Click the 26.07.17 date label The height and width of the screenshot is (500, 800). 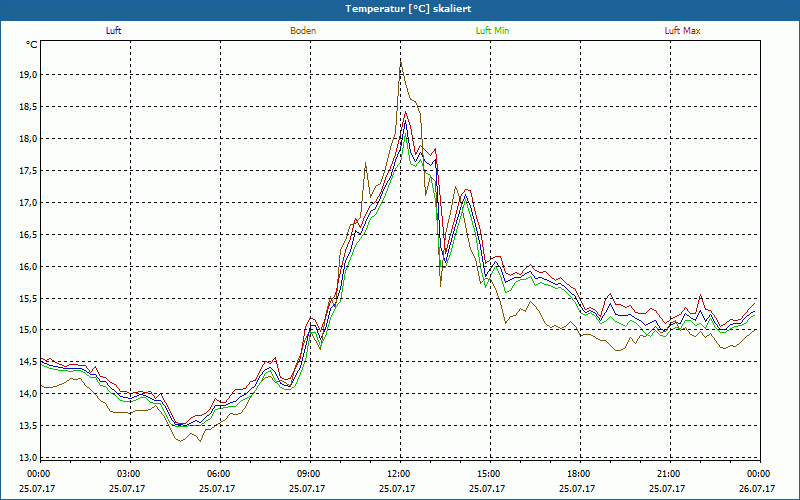pos(757,488)
